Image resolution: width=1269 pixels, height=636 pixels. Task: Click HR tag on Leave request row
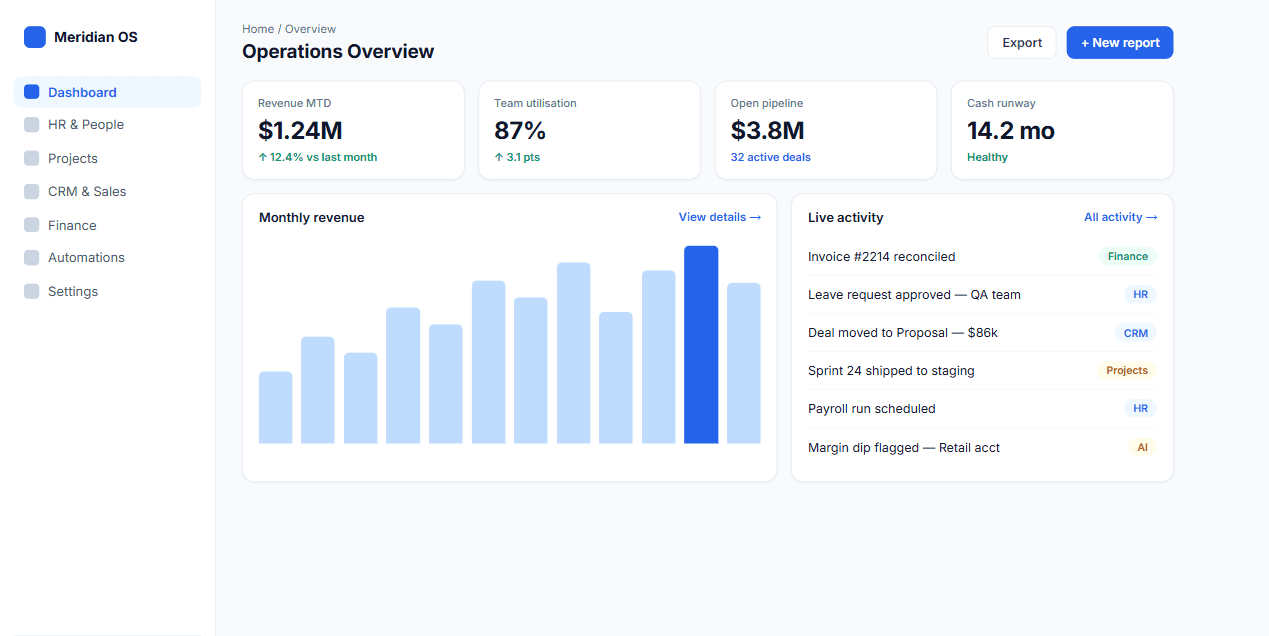[x=1140, y=295]
